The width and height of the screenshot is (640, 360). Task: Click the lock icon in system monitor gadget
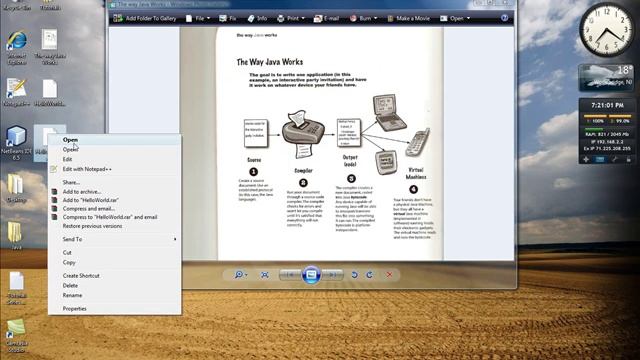tap(629, 160)
